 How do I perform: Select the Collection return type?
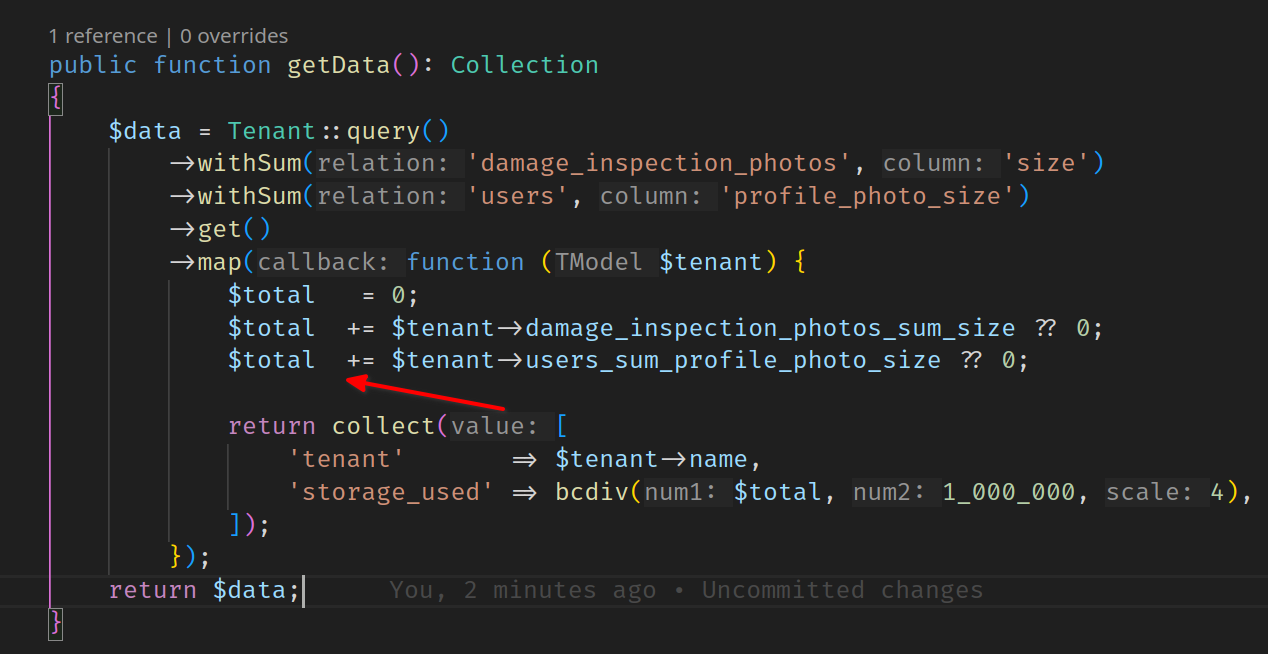coord(524,66)
